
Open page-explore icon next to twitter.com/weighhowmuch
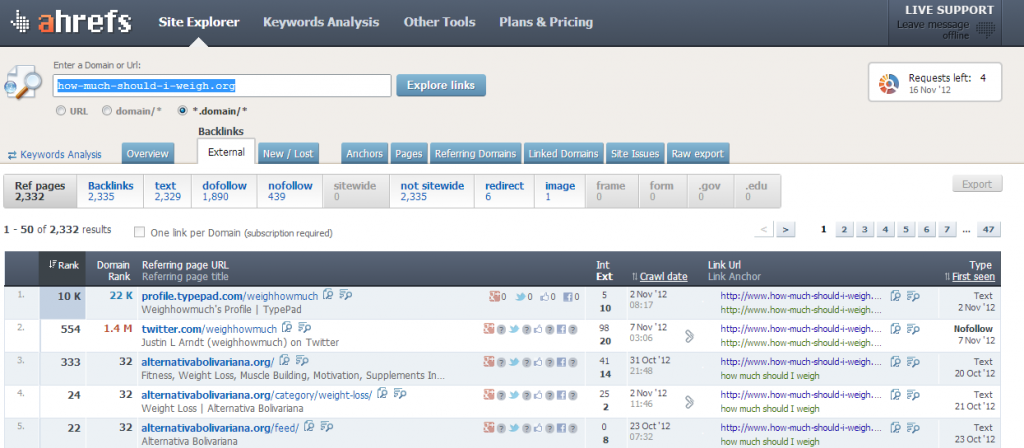point(287,327)
